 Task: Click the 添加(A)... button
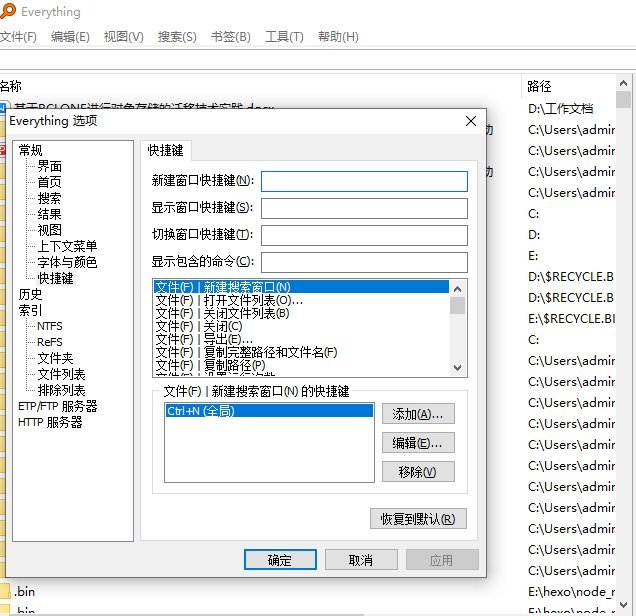click(418, 414)
